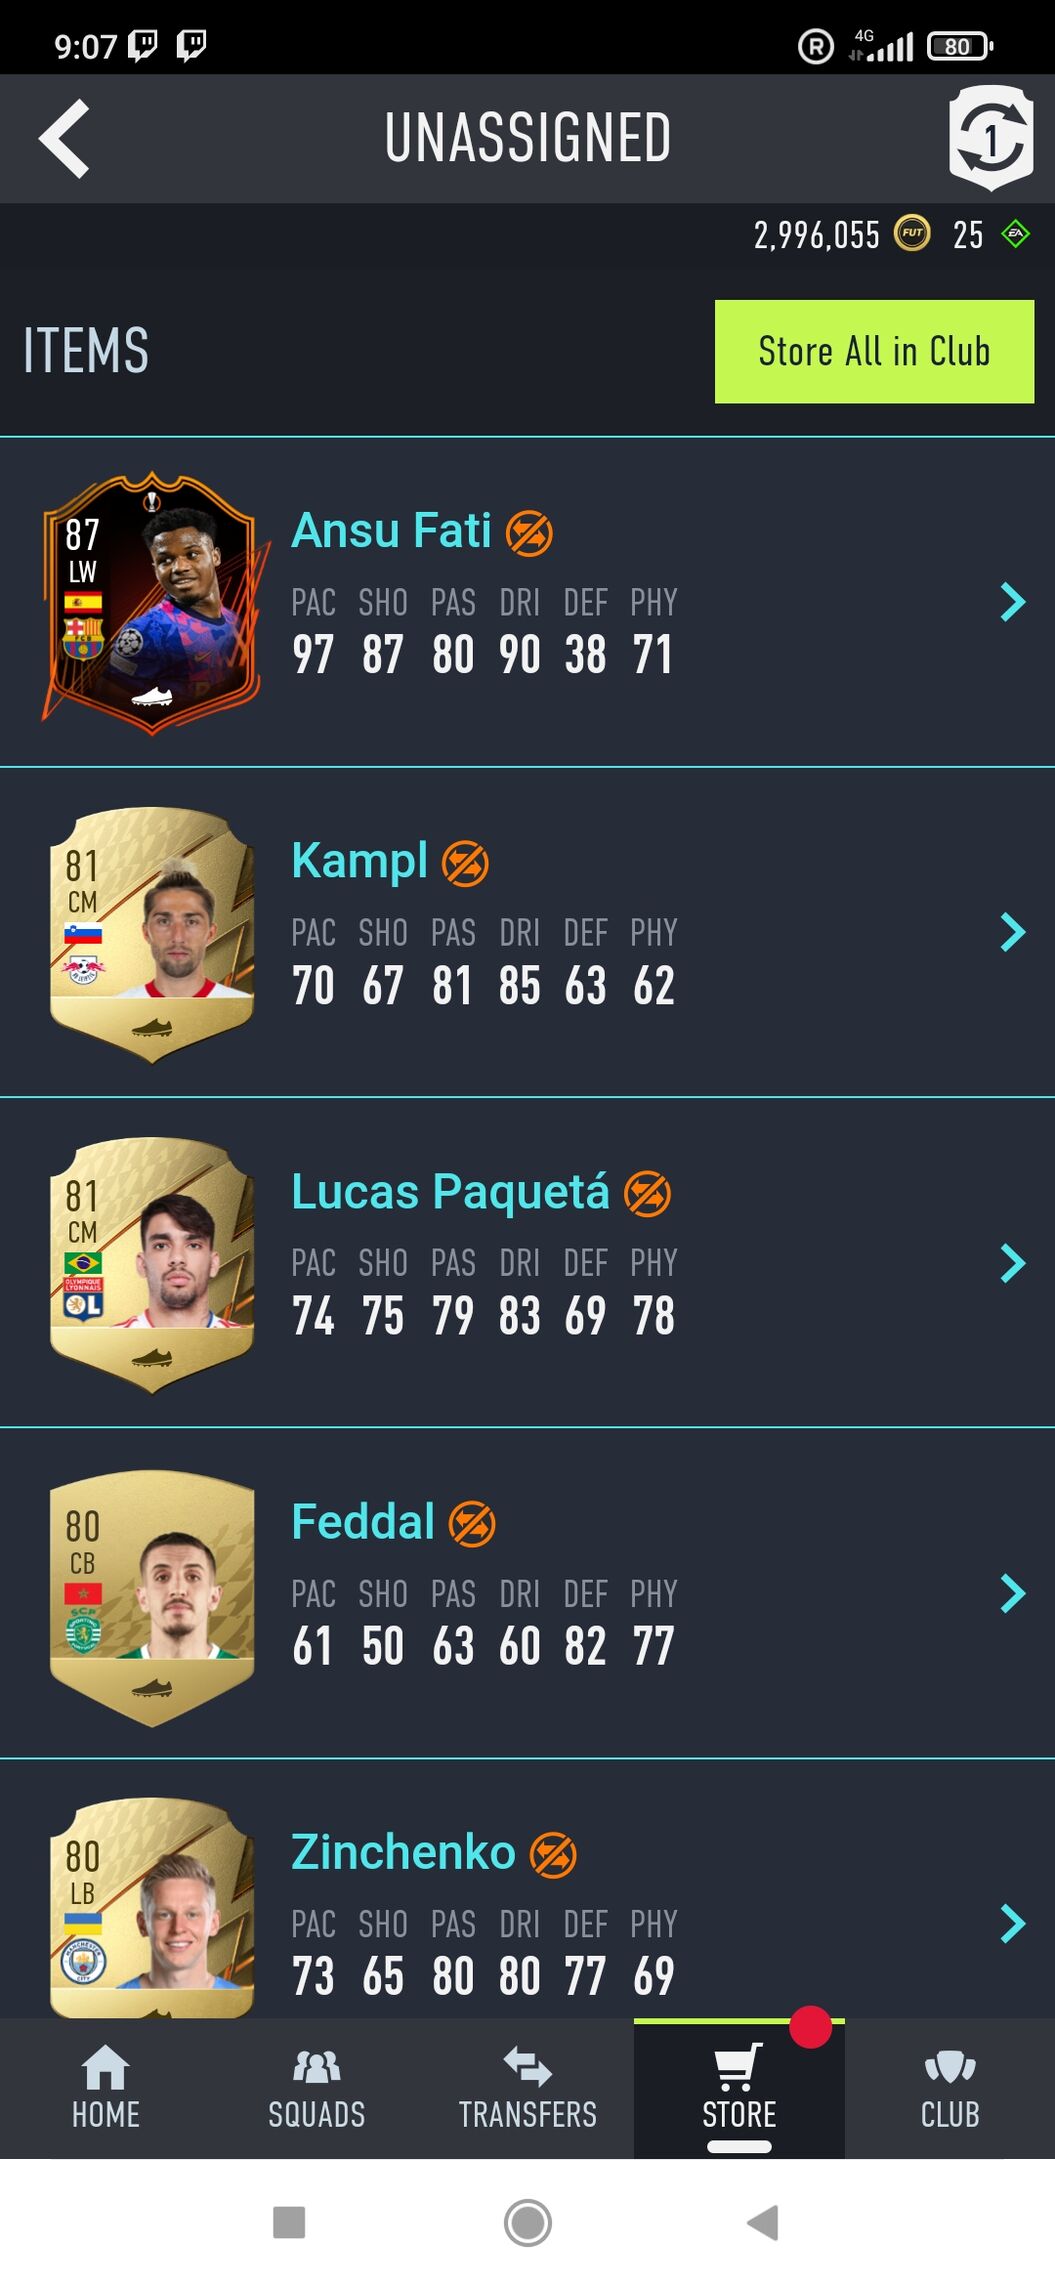The height and width of the screenshot is (2286, 1055).
Task: Open the Squads tab
Action: [x=316, y=2088]
